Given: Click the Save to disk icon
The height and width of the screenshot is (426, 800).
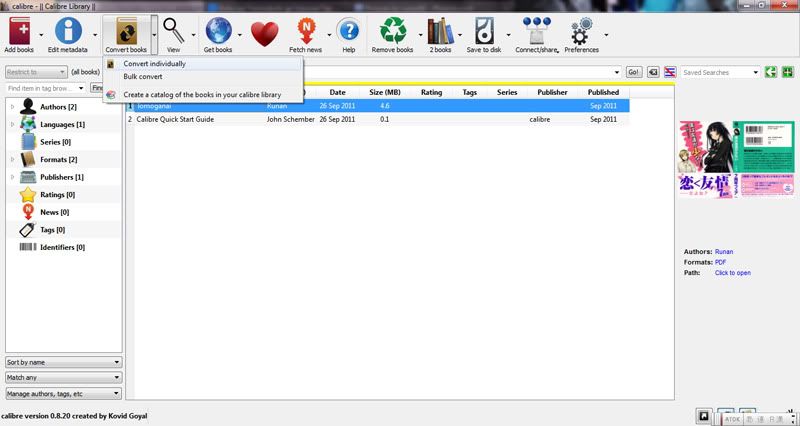Looking at the screenshot, I should coord(484,31).
